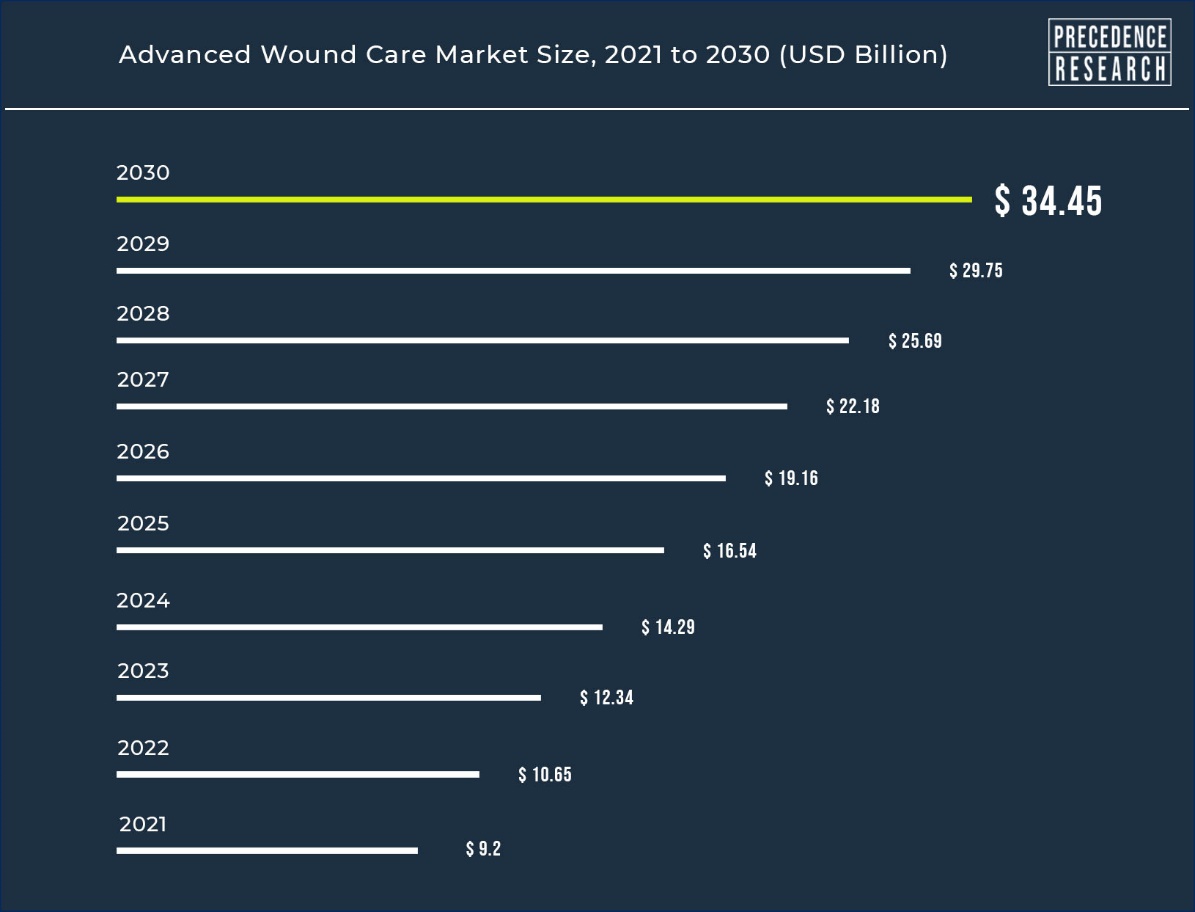Screen dimensions: 1195x912
Task: Click the $ 16.54 value label
Action: pos(730,551)
